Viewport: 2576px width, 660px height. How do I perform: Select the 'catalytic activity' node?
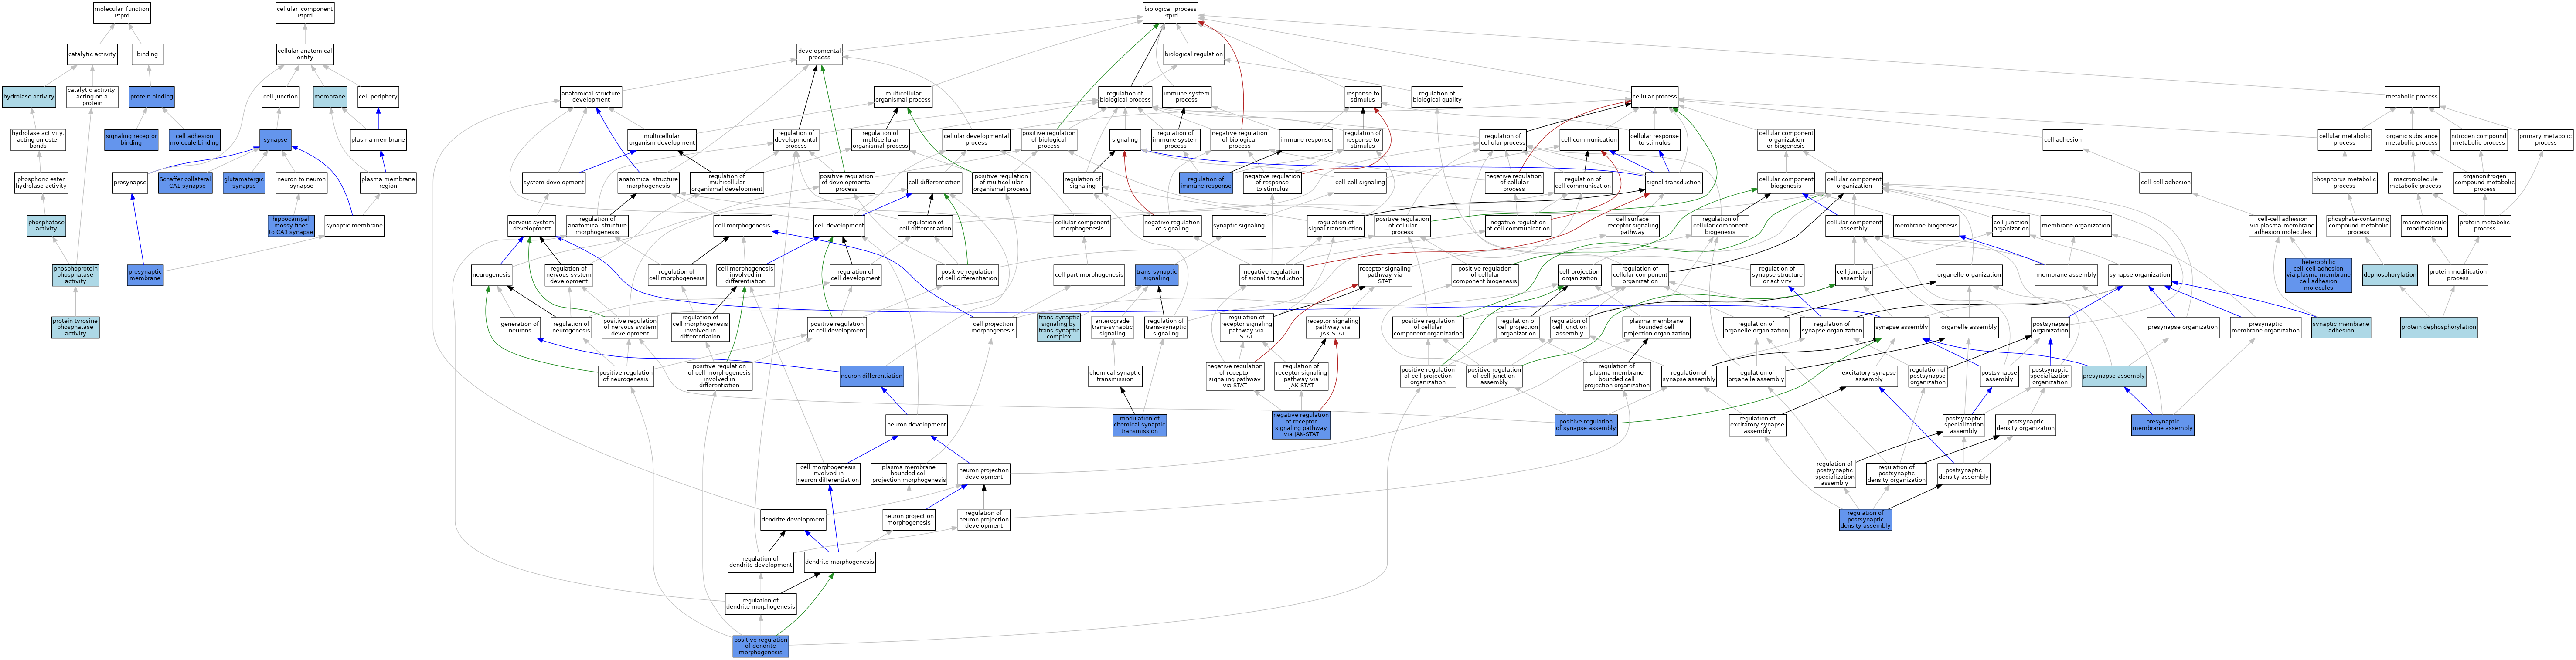(92, 54)
